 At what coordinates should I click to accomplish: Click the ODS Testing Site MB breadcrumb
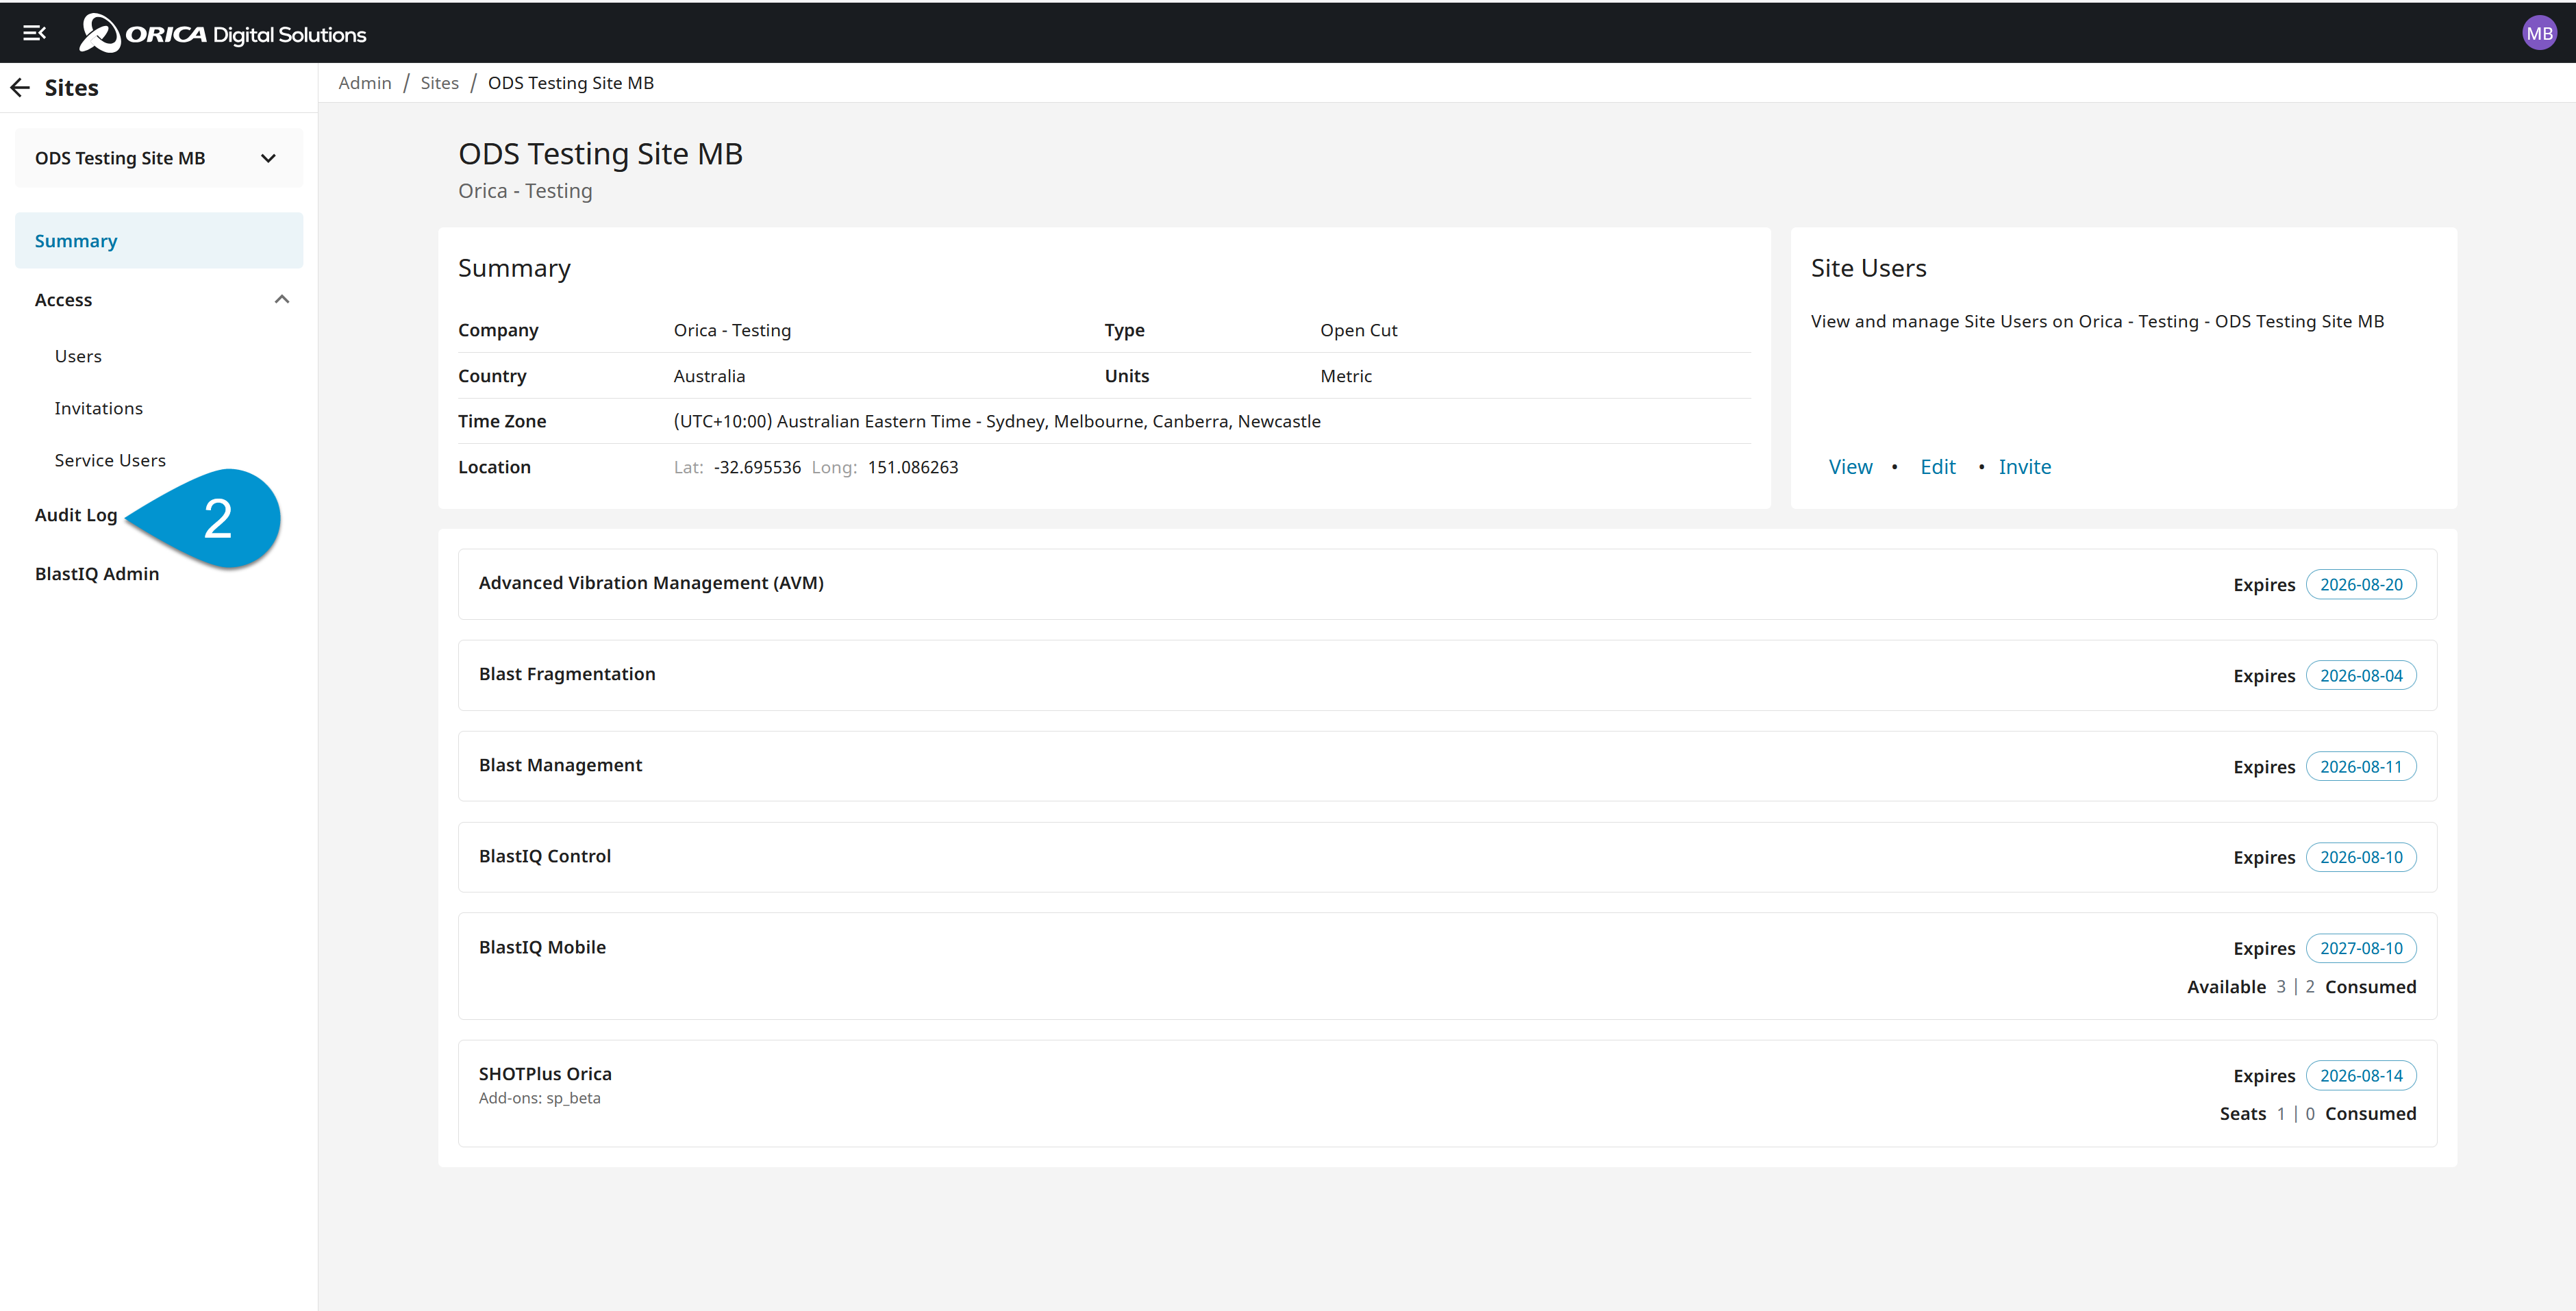(x=571, y=83)
